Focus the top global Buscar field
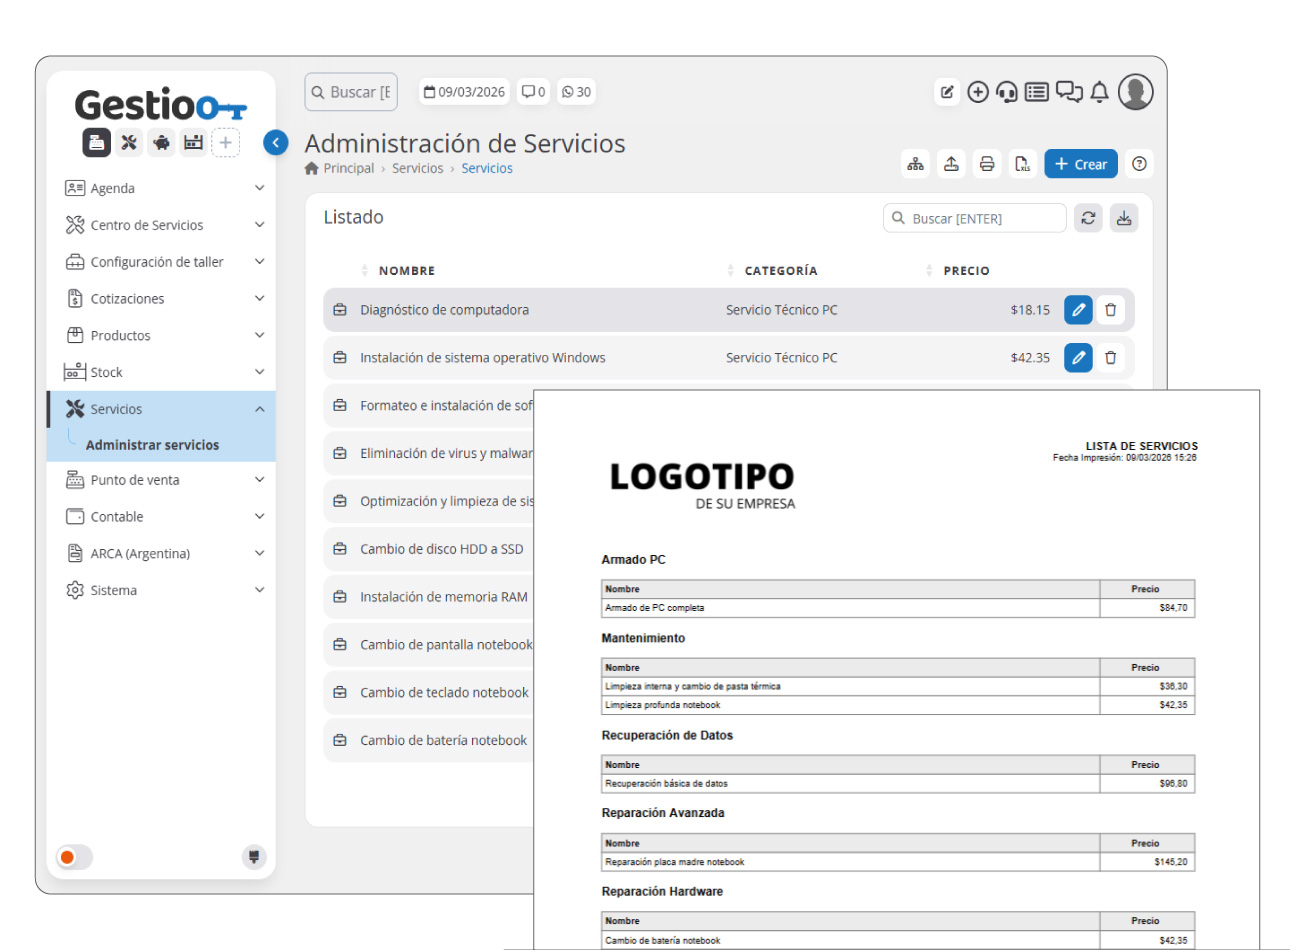This screenshot has width=1300, height=950. pyautogui.click(x=351, y=92)
